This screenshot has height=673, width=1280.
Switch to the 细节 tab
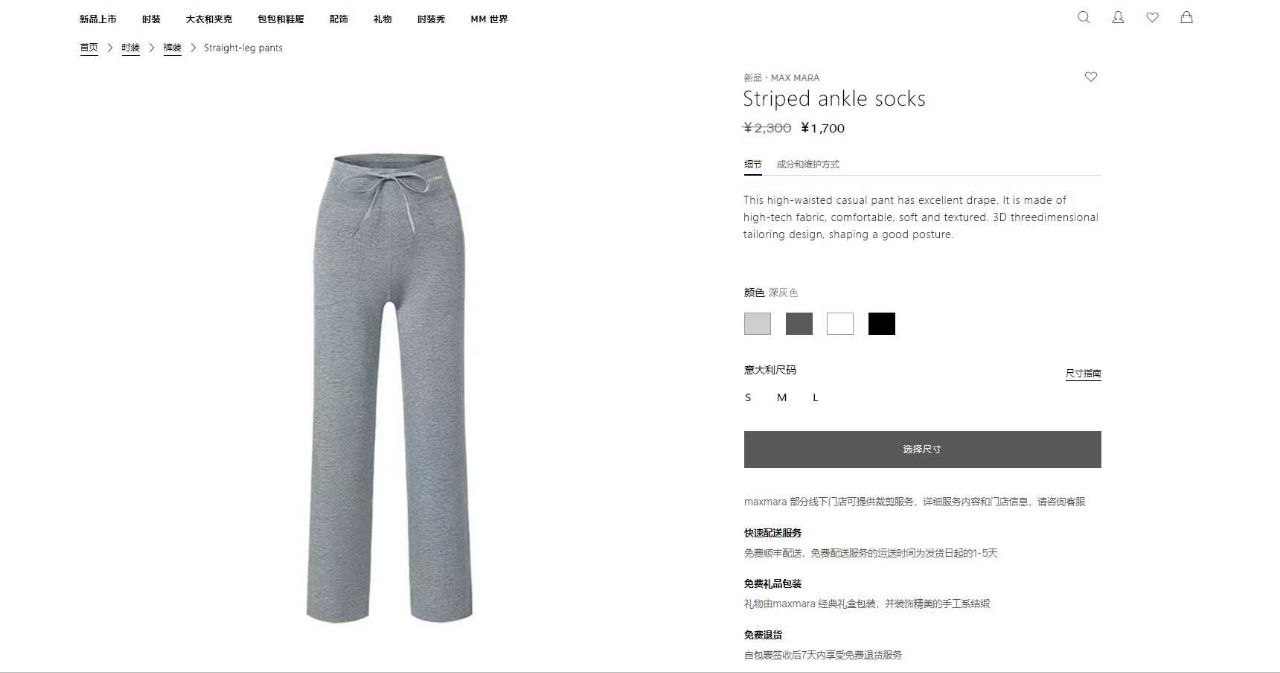753,164
